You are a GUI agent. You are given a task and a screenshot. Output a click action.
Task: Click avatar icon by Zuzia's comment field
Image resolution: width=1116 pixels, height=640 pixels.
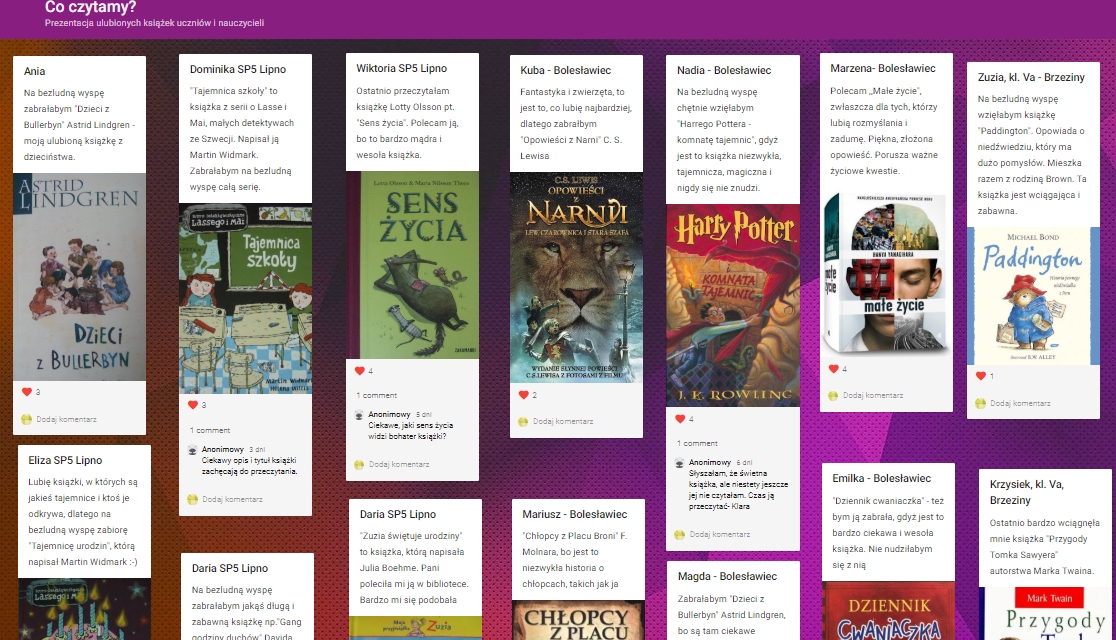coord(981,403)
